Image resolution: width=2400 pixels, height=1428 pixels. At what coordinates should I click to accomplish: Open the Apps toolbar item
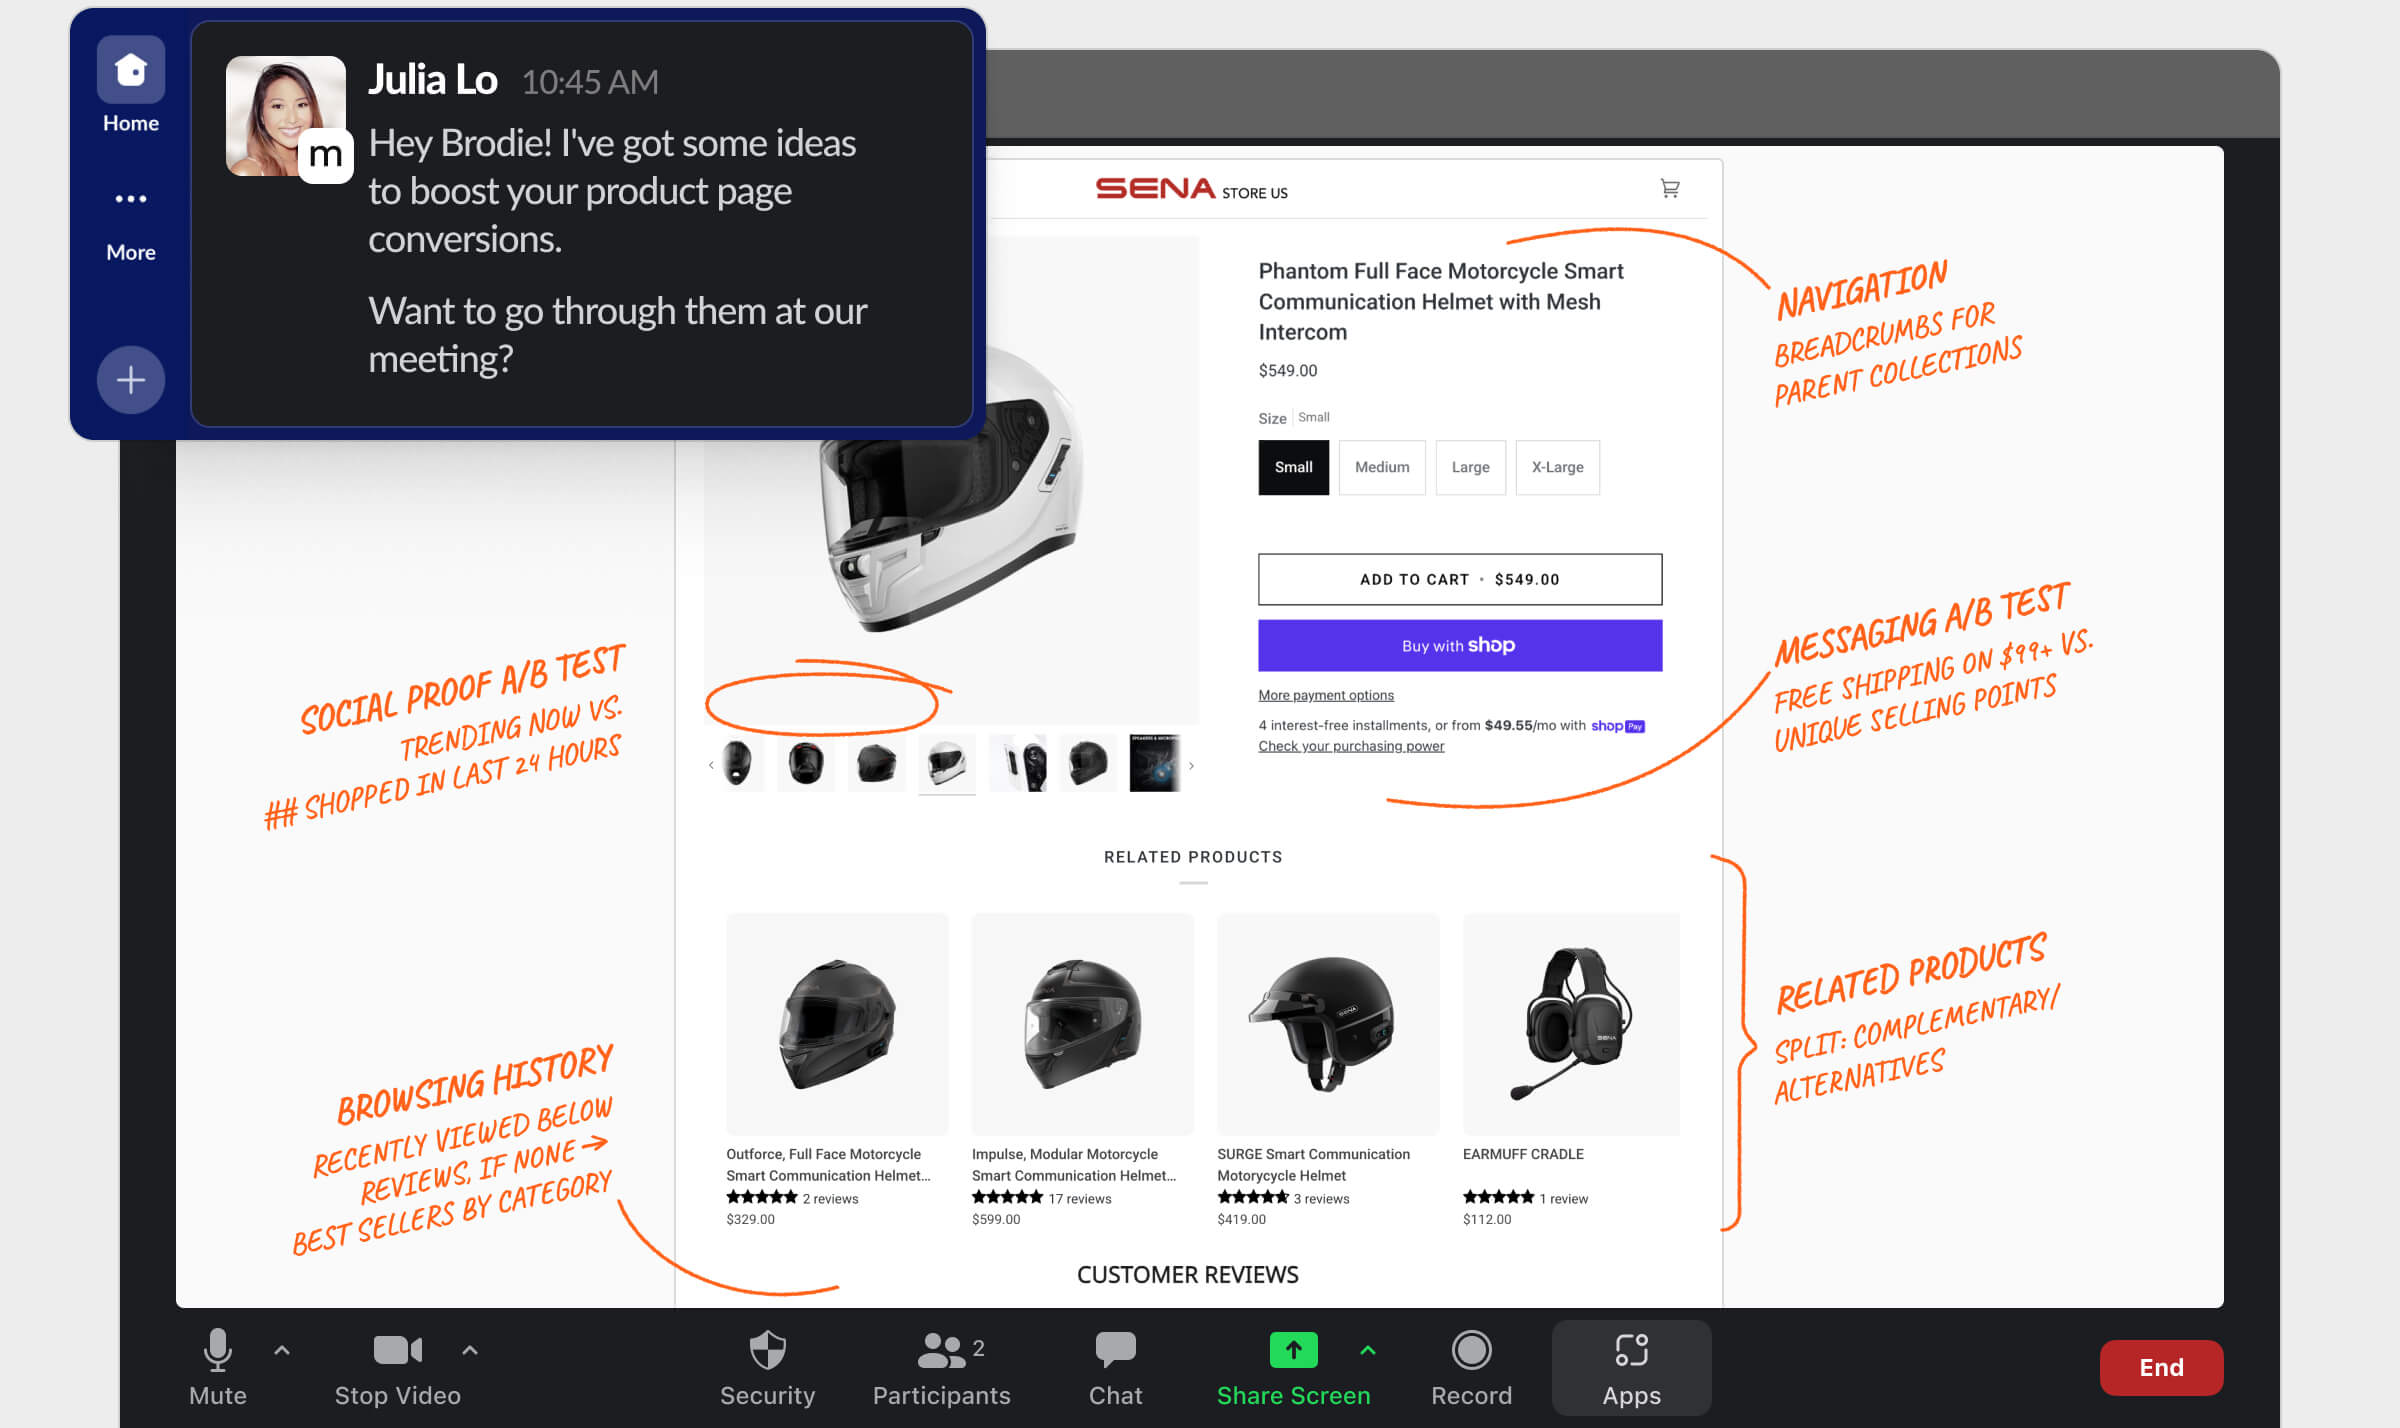click(x=1631, y=1366)
